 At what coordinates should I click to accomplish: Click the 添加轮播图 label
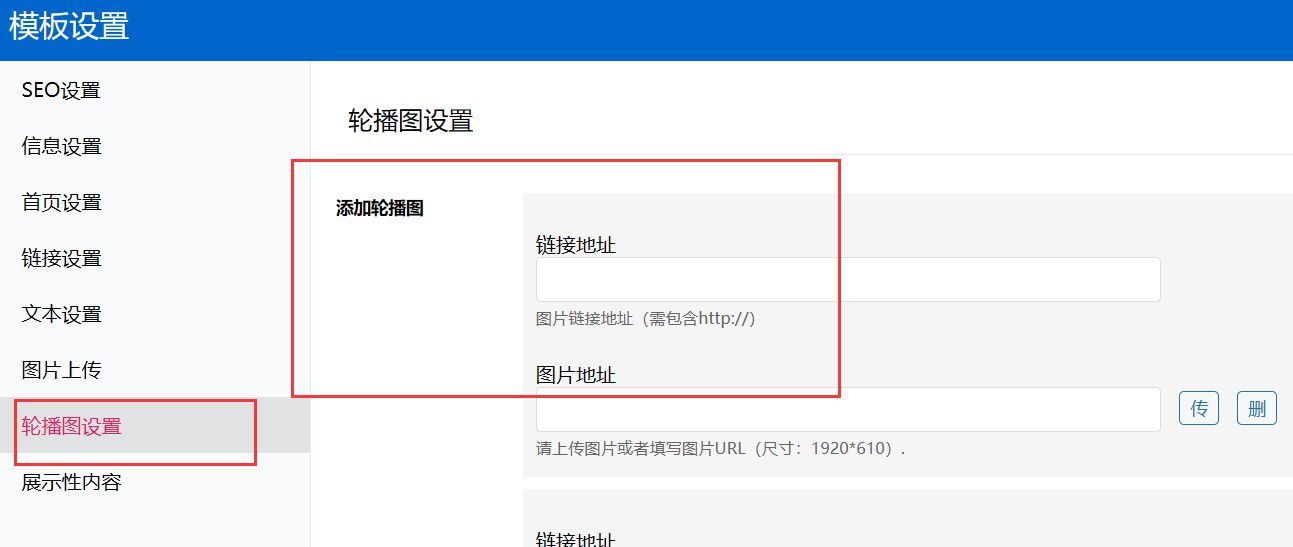380,209
